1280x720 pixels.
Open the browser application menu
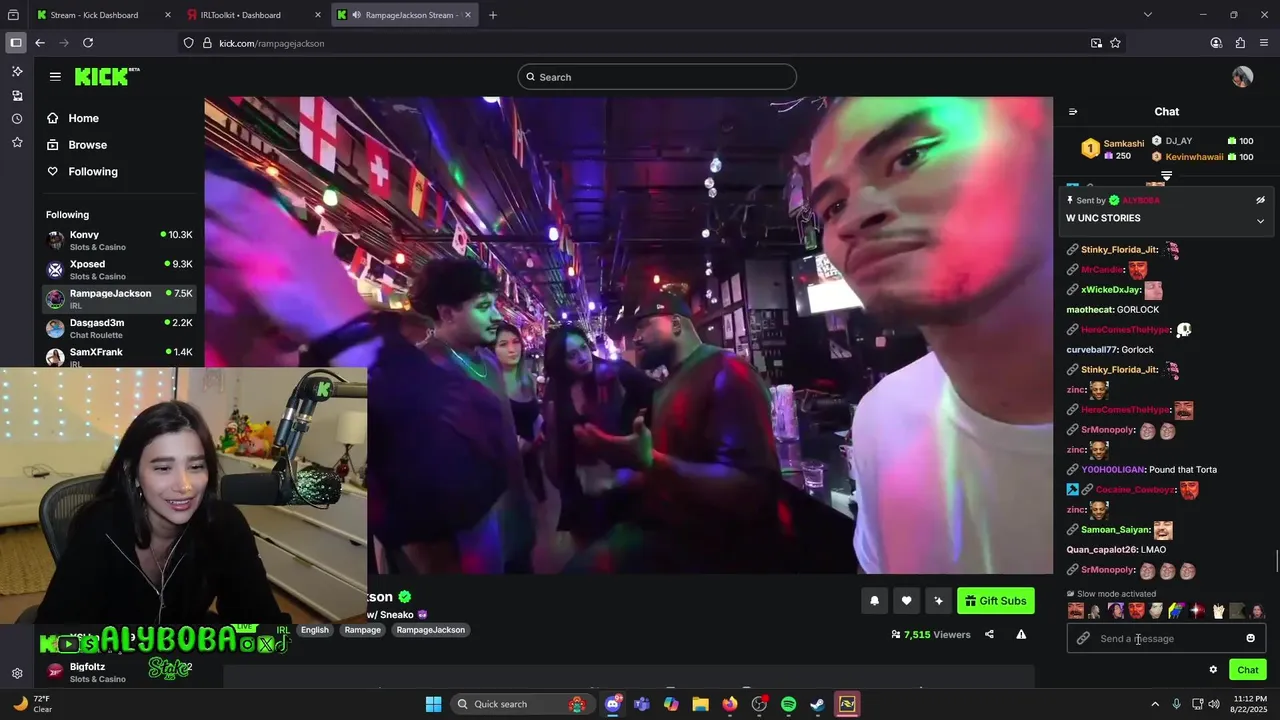pos(1264,43)
